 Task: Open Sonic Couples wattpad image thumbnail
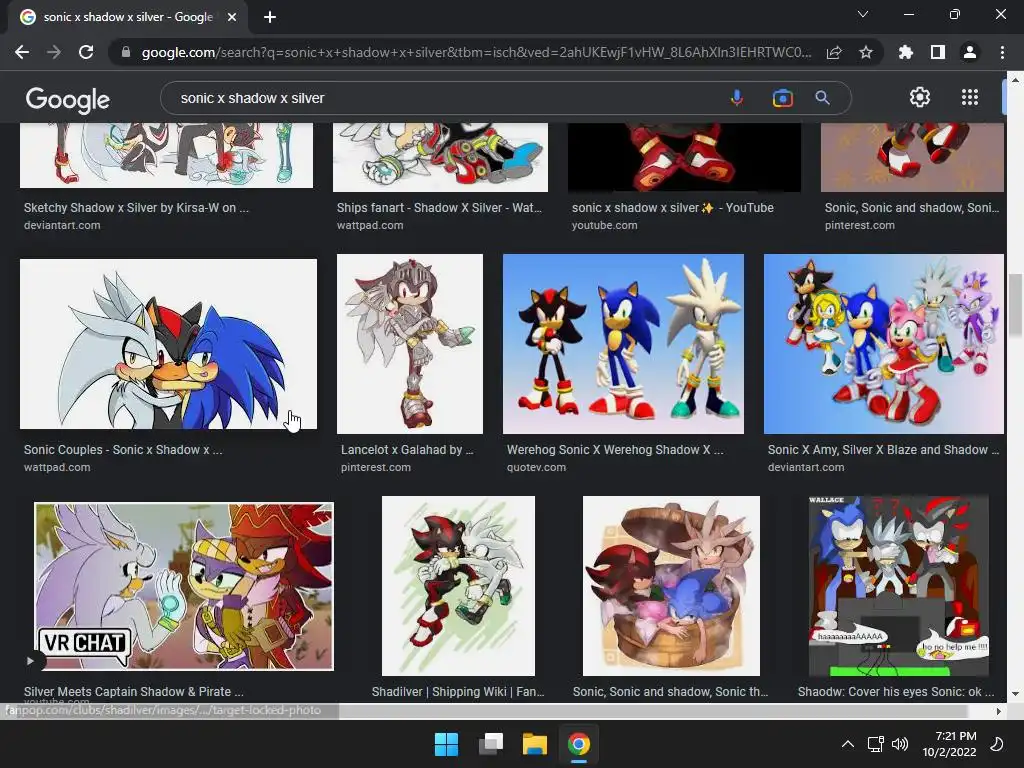[168, 344]
